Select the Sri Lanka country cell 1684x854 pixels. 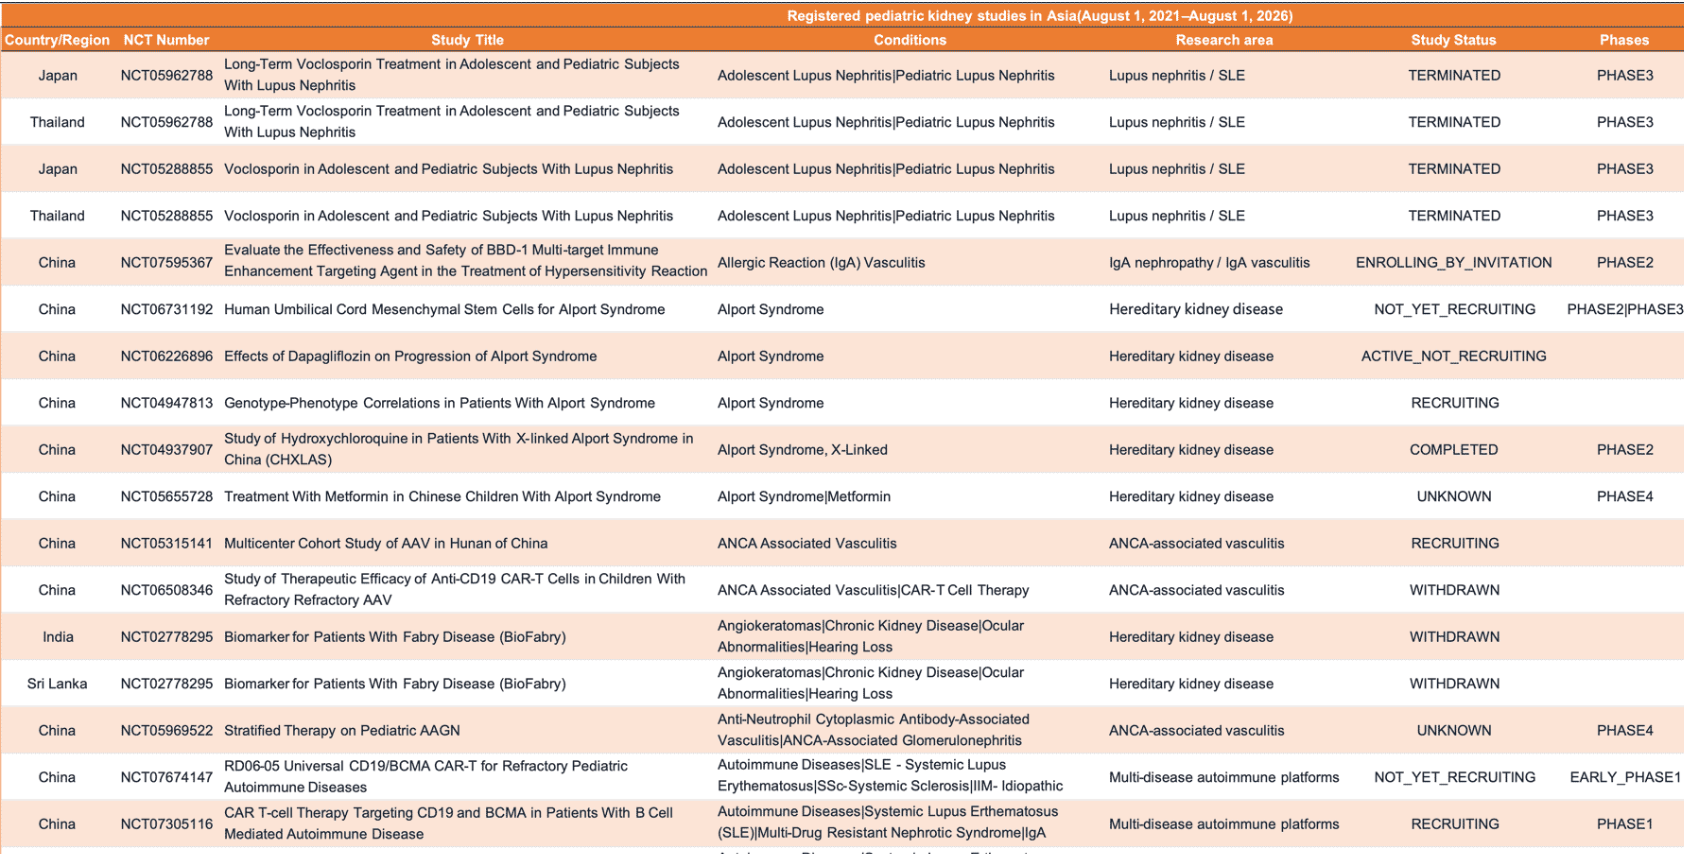tap(57, 684)
